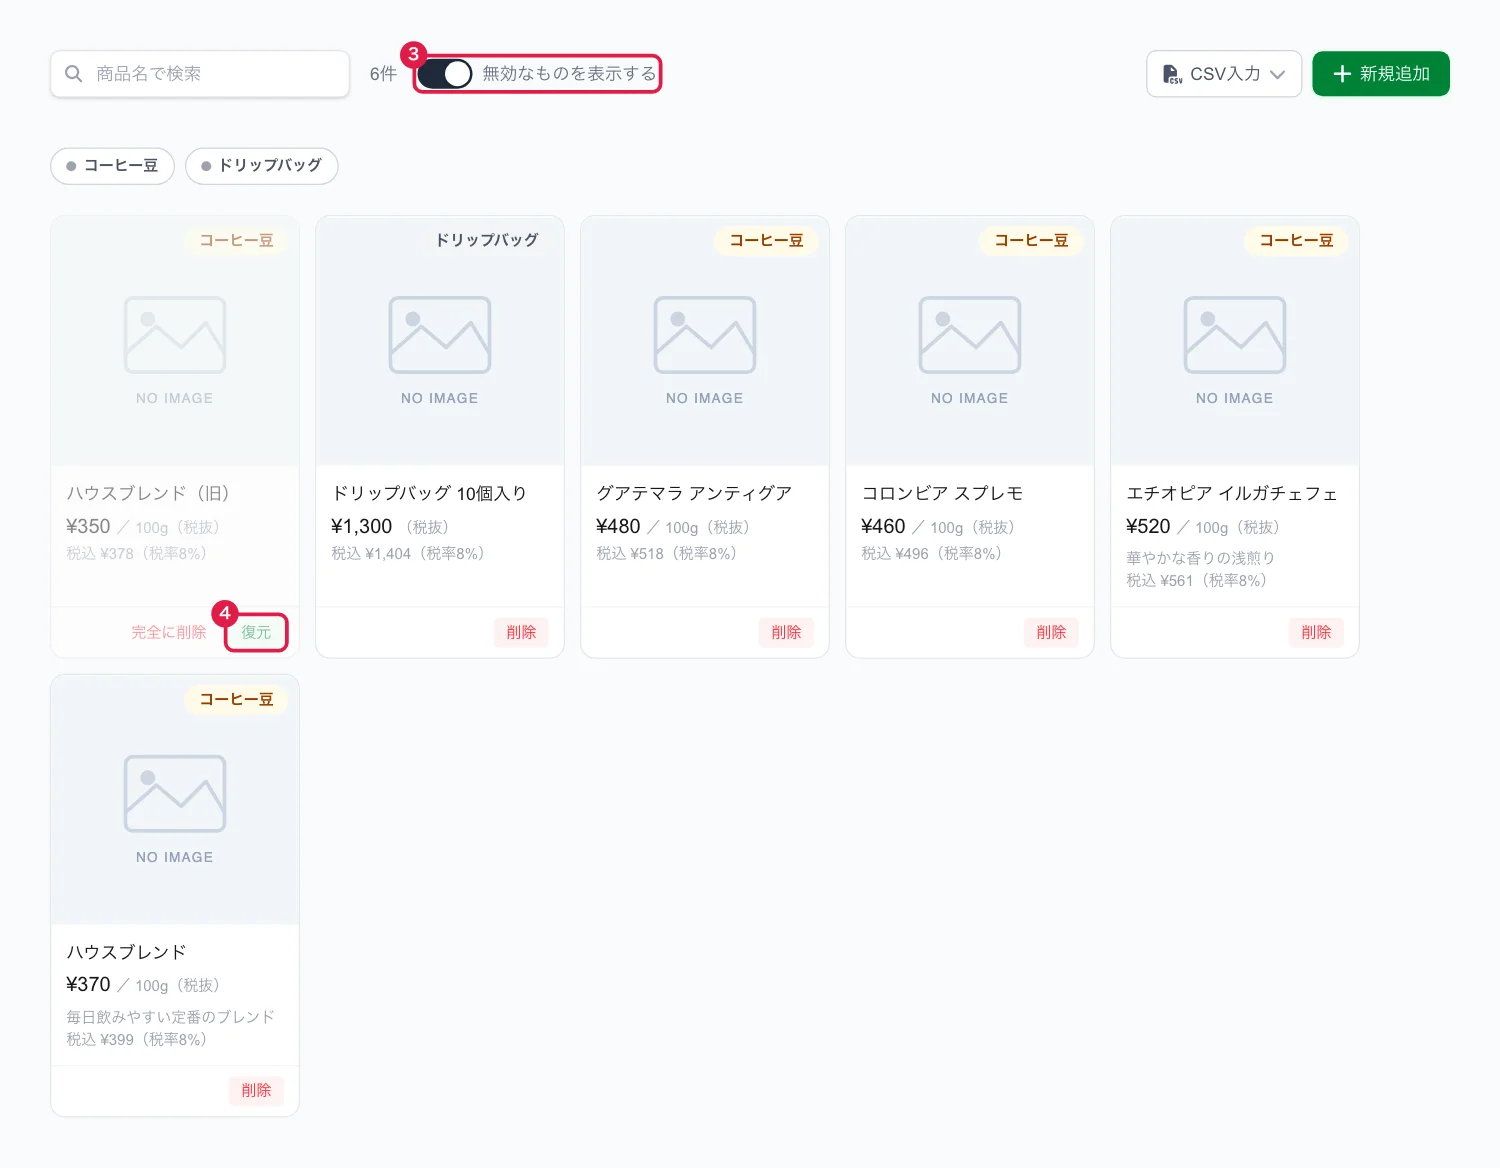Toggle the 無効なものを表示する switch
Viewport: 1500px width, 1168px height.
445,74
